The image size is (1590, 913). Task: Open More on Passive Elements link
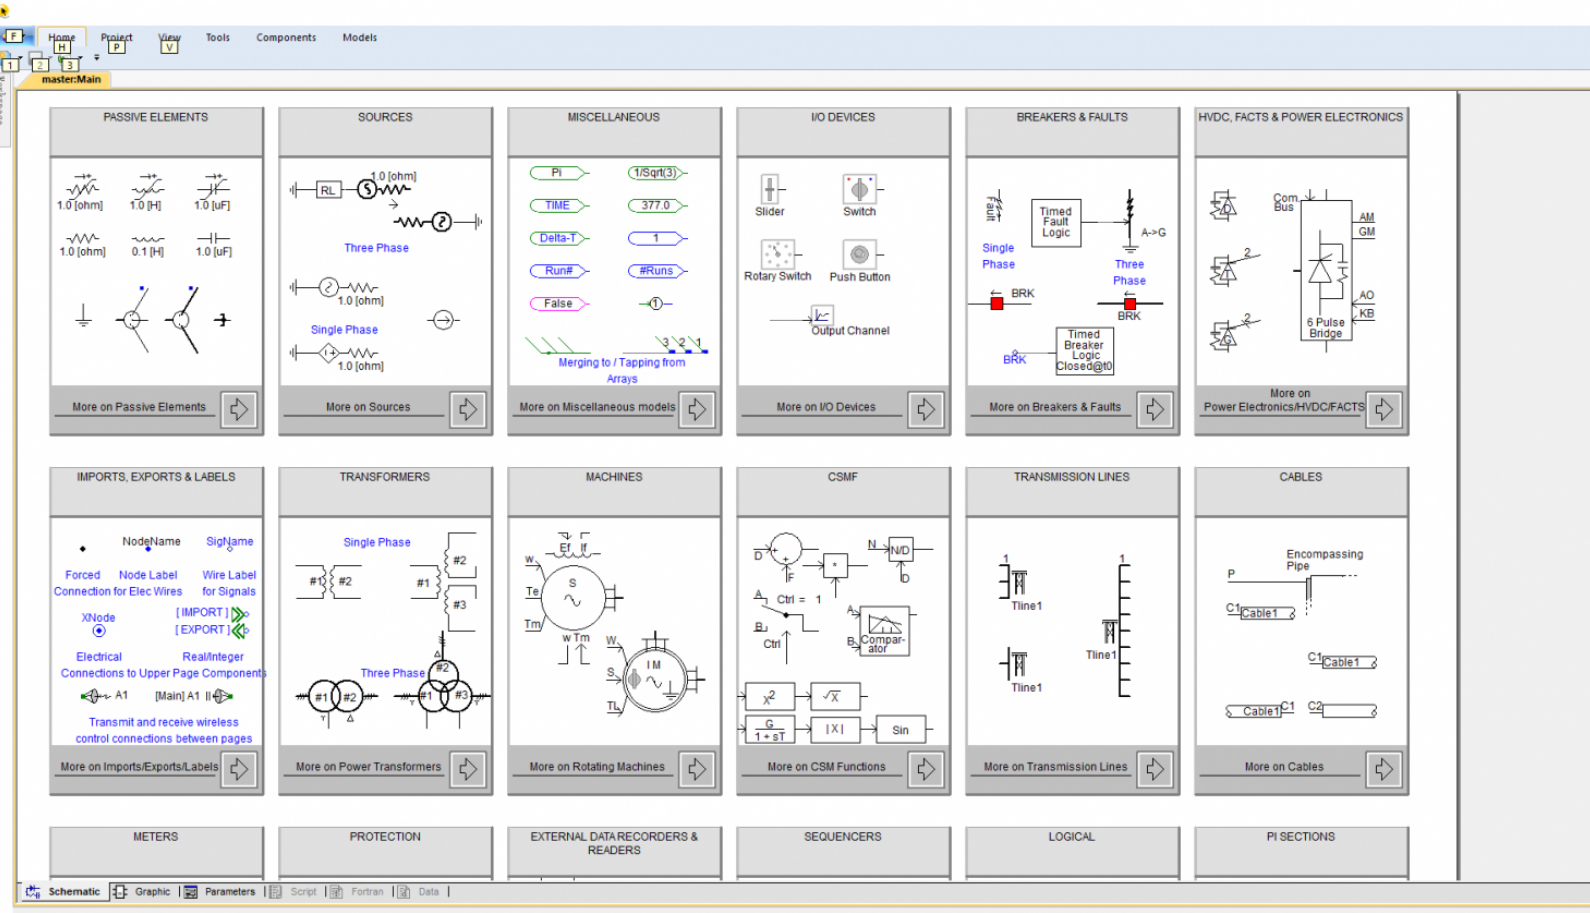139,407
